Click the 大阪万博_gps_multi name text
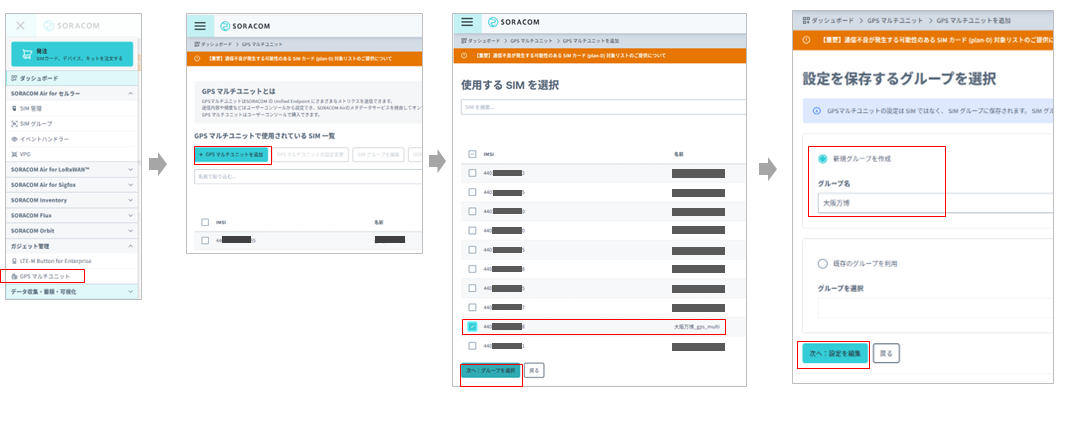 698,327
